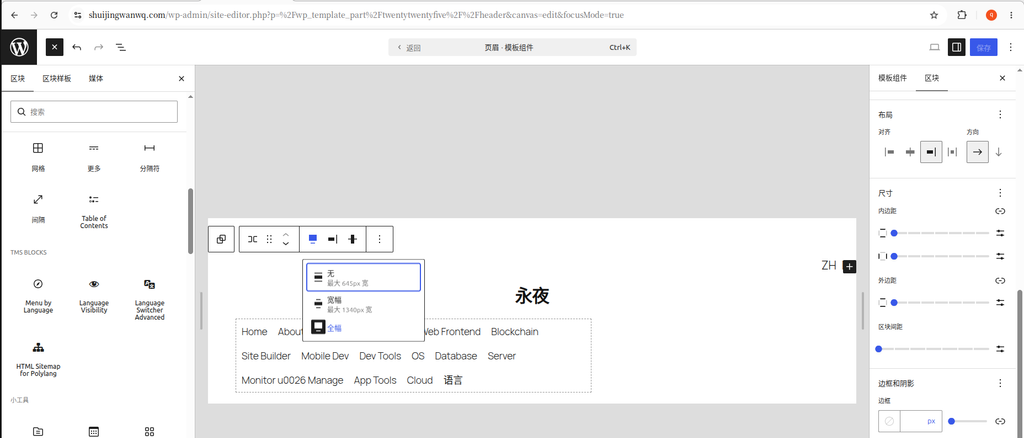Image resolution: width=1024 pixels, height=438 pixels.
Task: Insert the Table of Contents block
Action: pos(94,210)
